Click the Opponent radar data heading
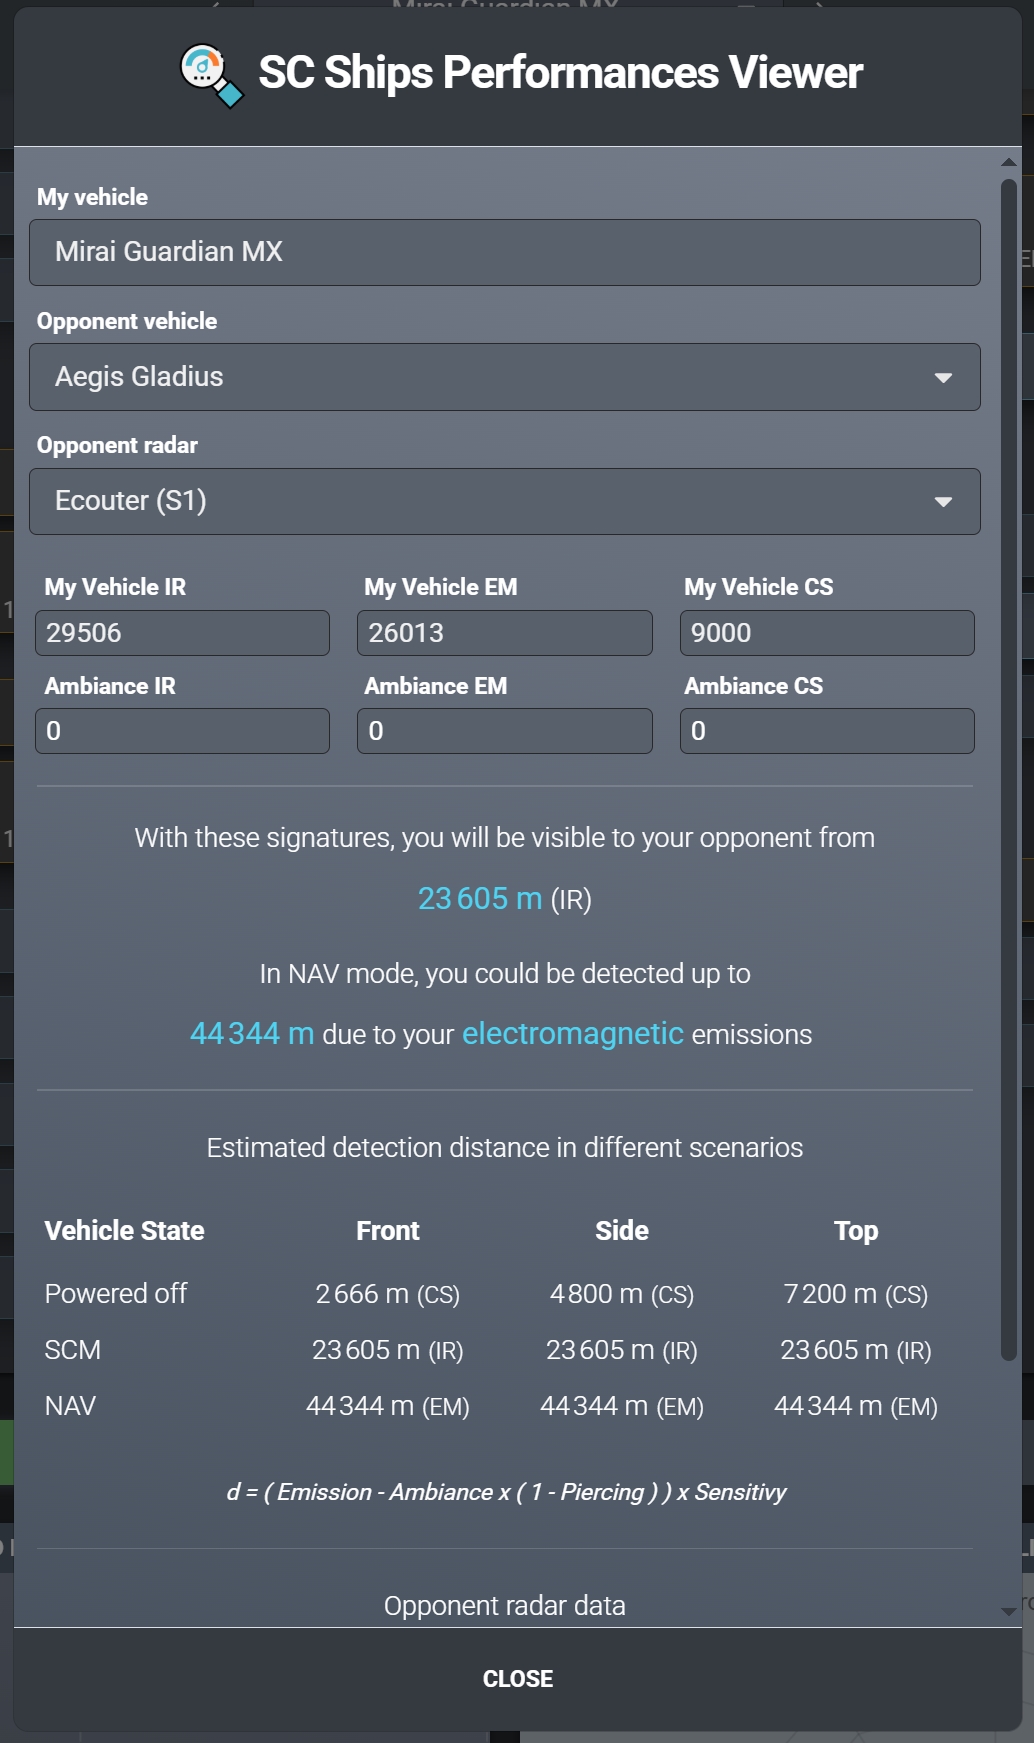This screenshot has width=1034, height=1743. coord(504,1605)
